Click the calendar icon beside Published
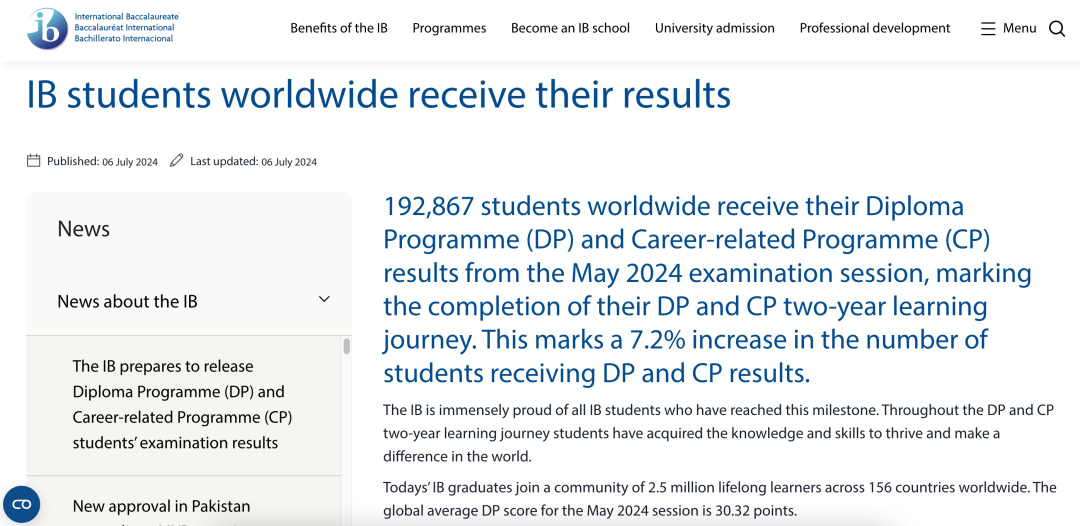The height and width of the screenshot is (526, 1080). (x=33, y=161)
